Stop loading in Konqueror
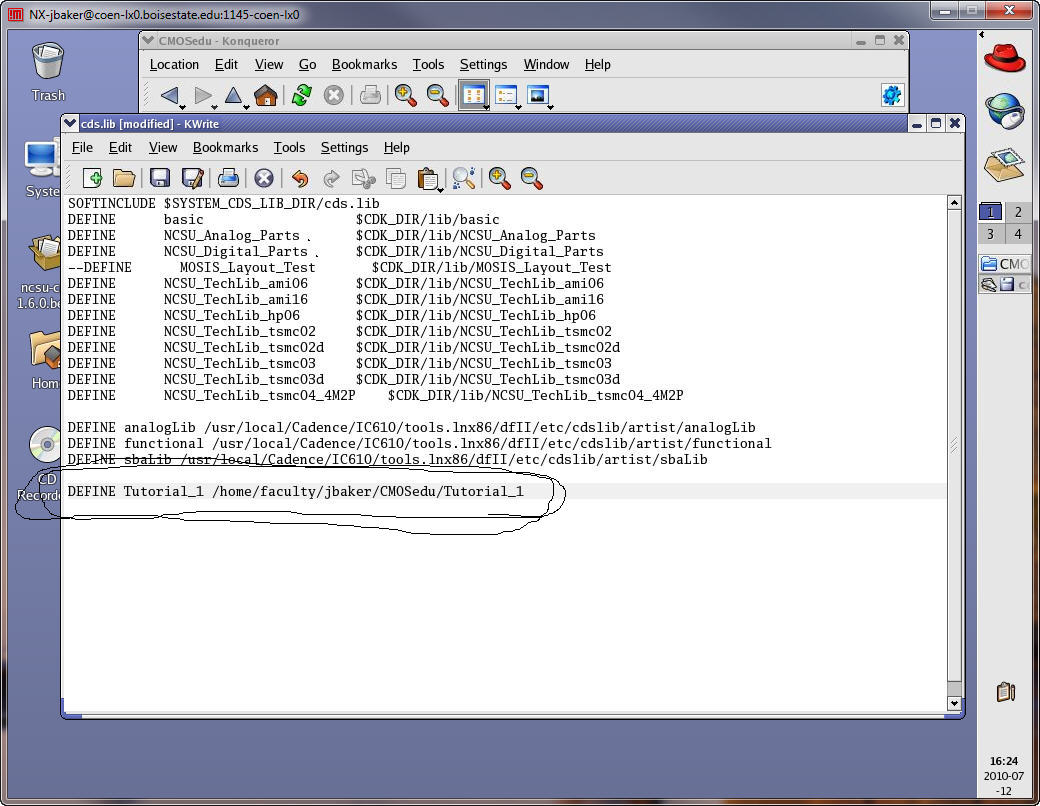The height and width of the screenshot is (806, 1040). click(334, 96)
